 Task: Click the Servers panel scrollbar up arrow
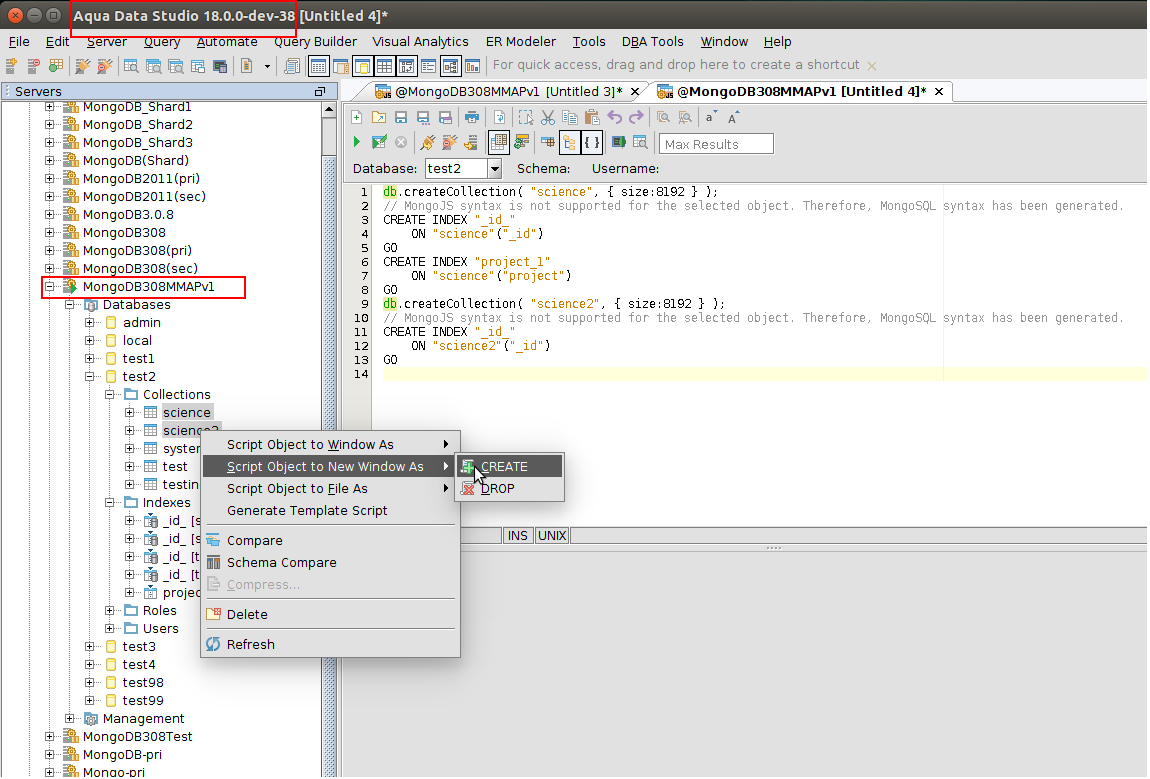coord(329,110)
